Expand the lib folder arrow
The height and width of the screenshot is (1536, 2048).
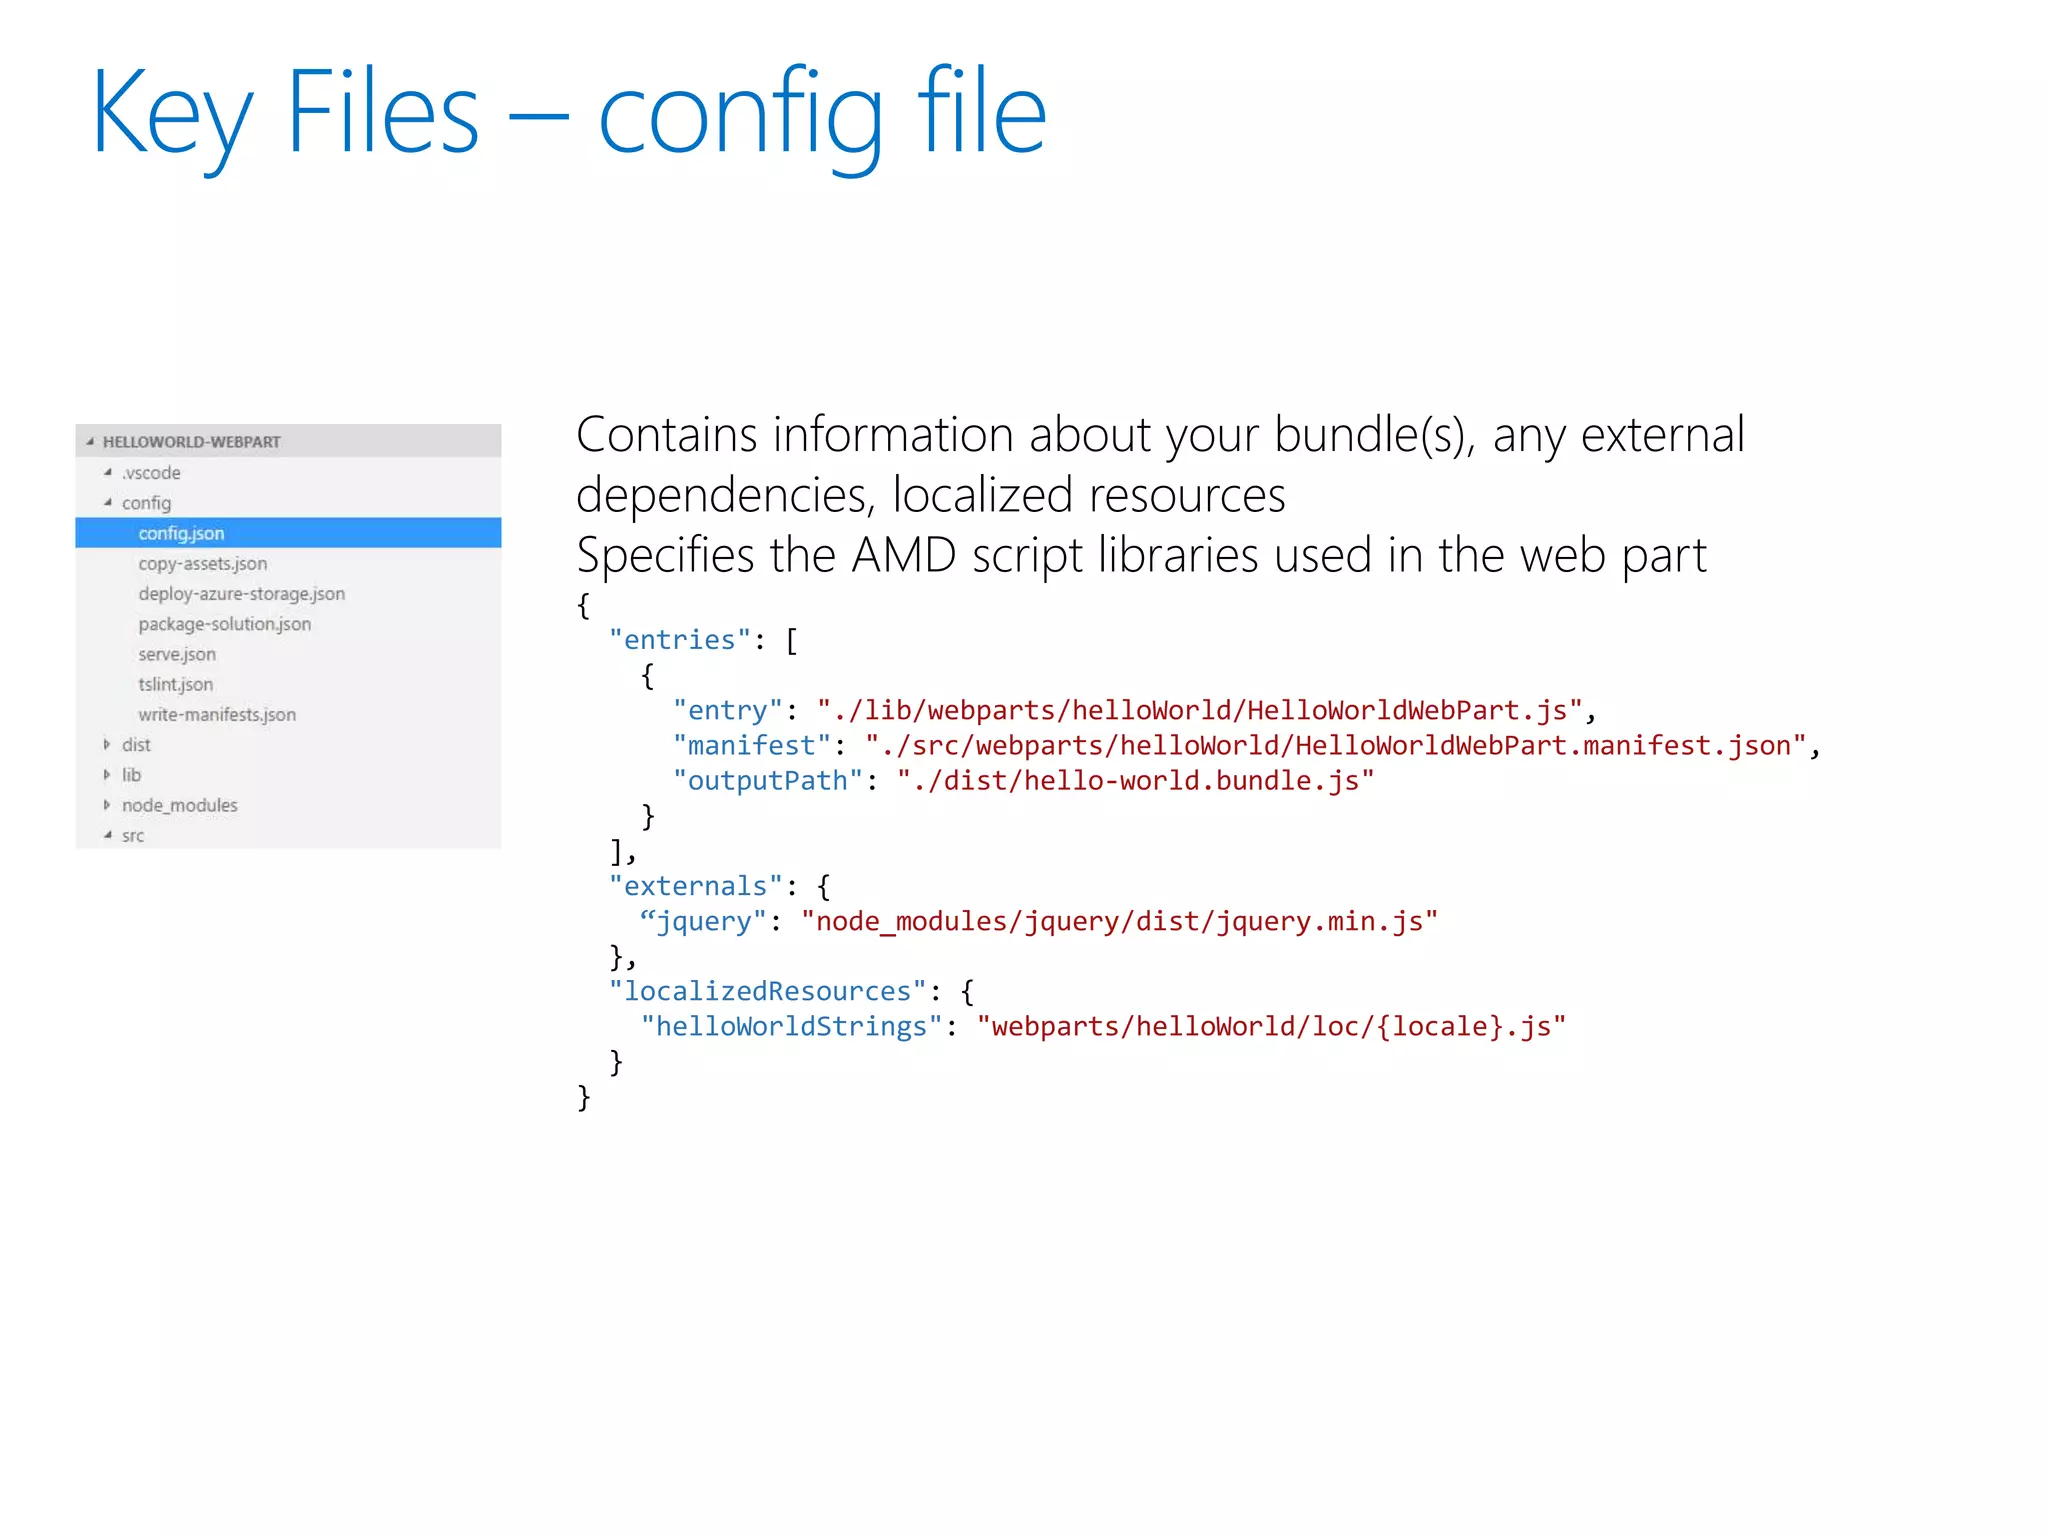coord(107,775)
